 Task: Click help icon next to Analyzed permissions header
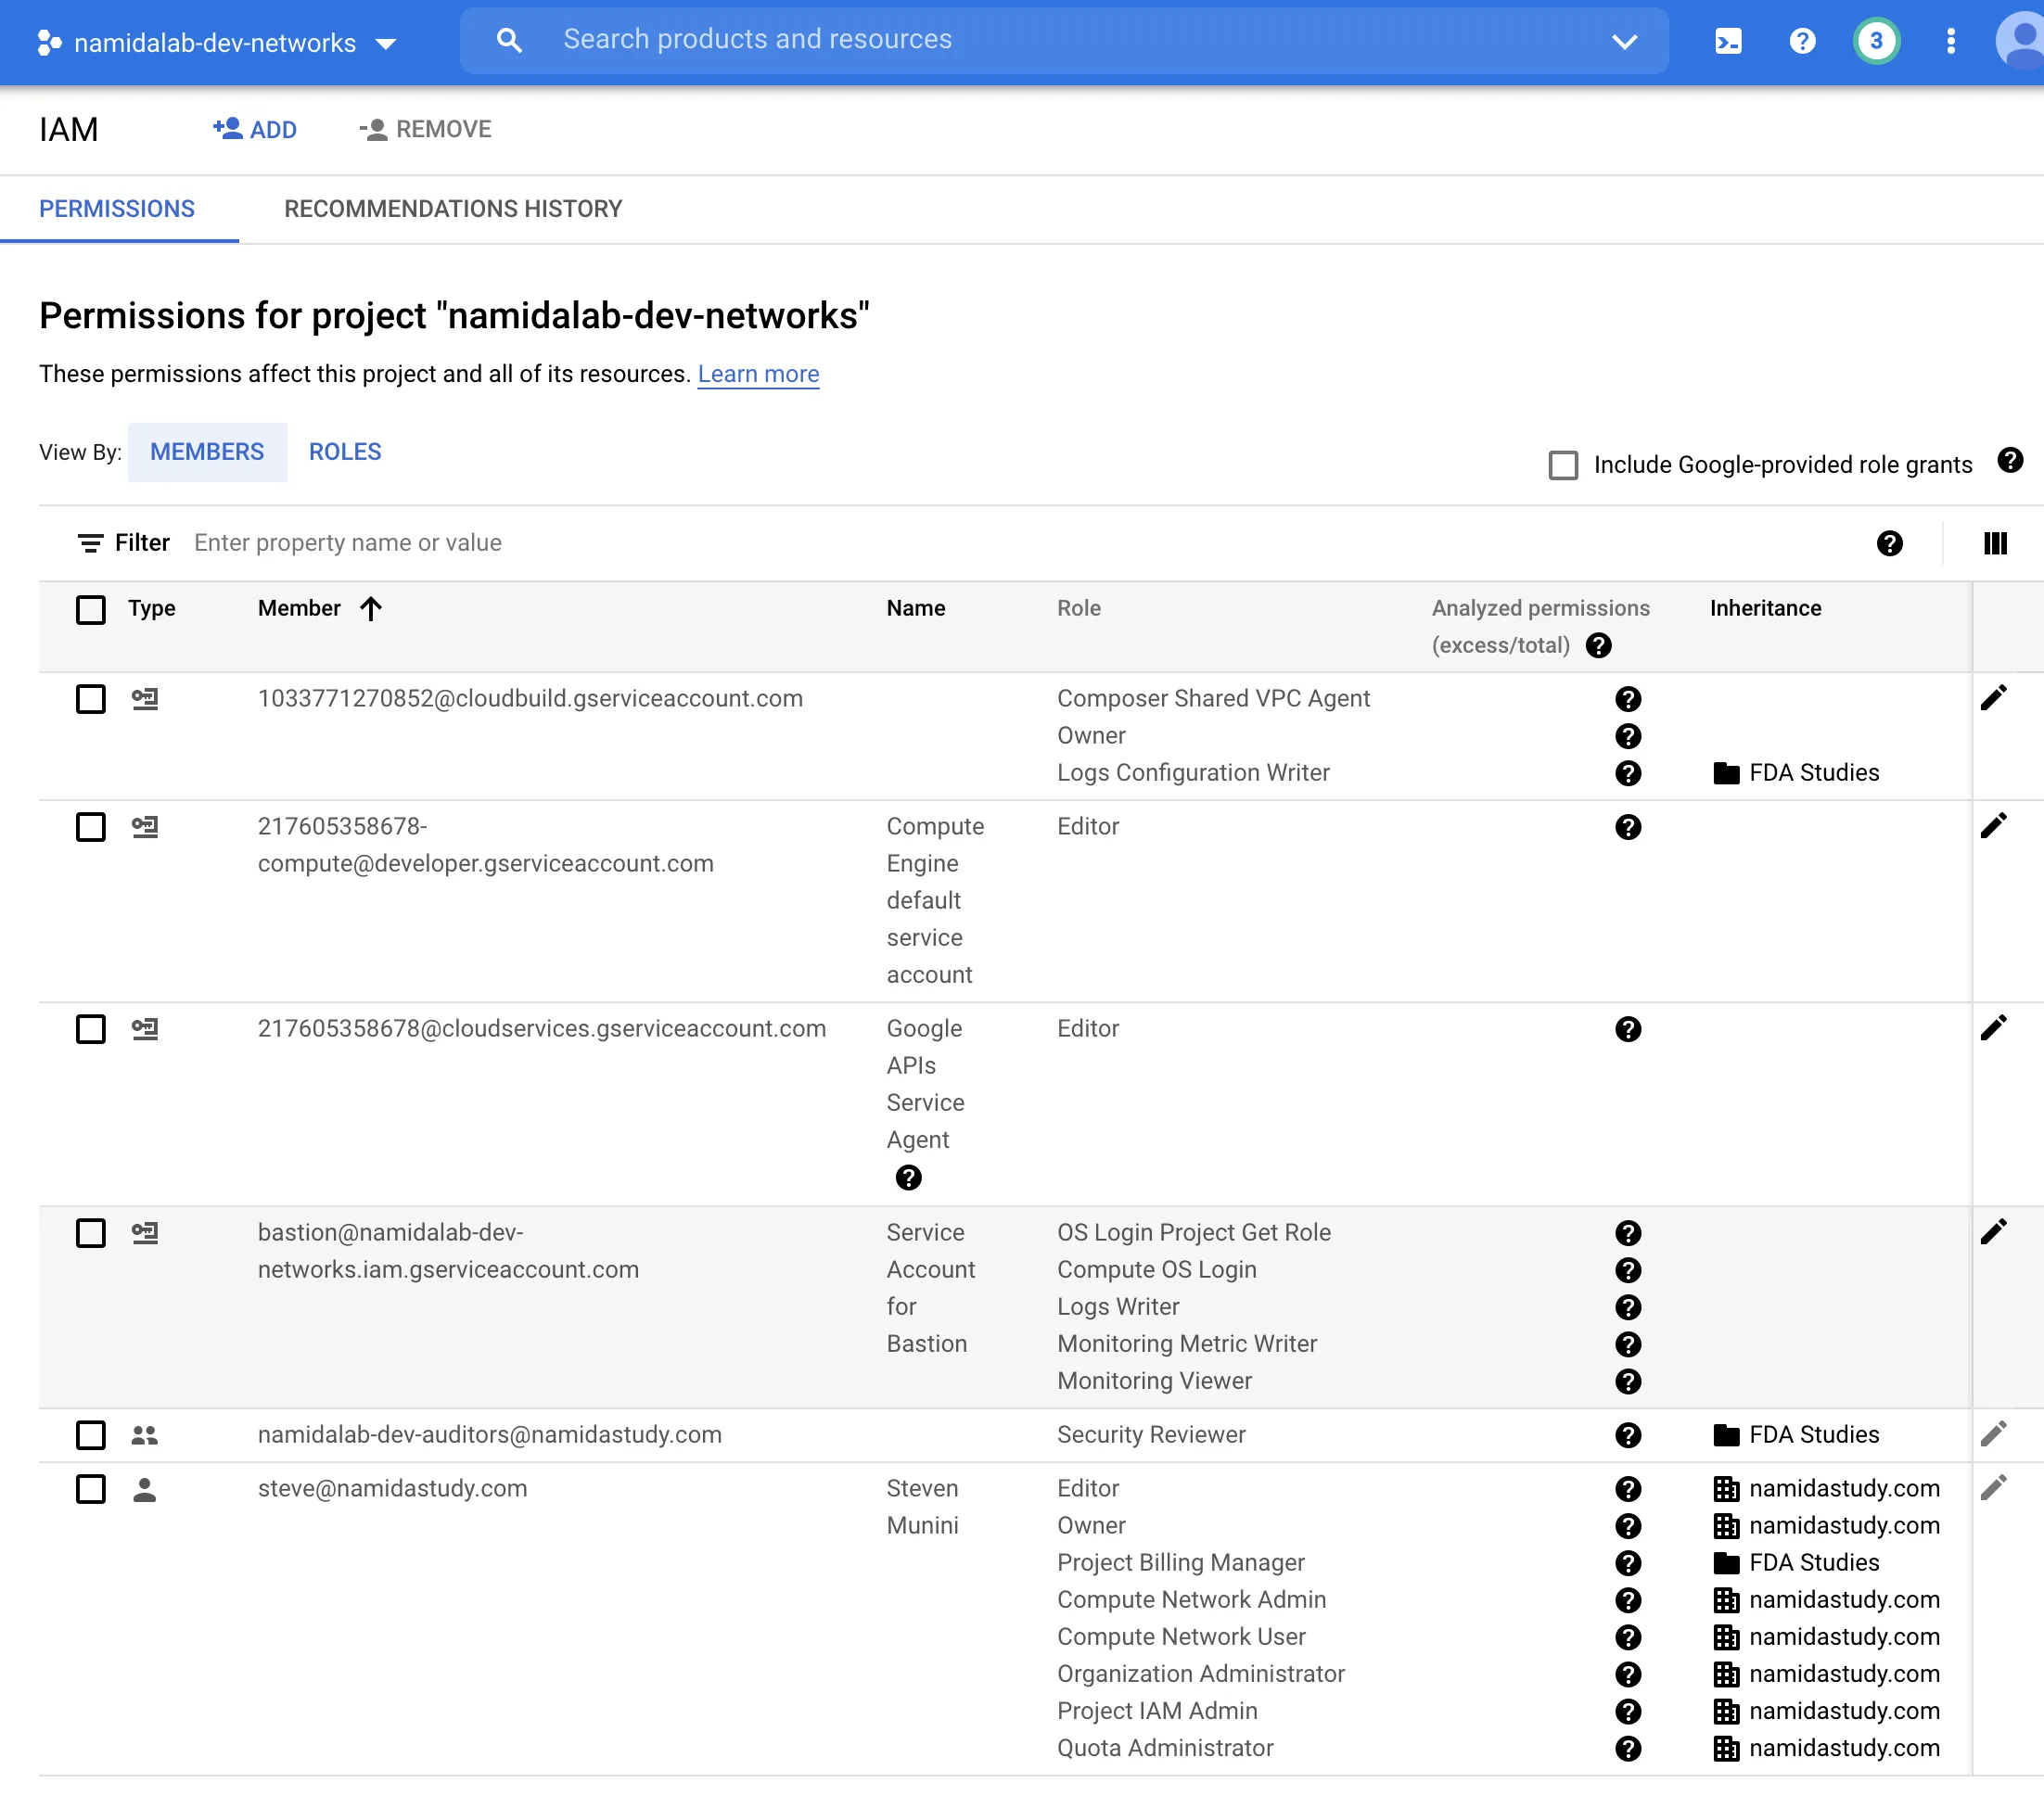pyautogui.click(x=1598, y=645)
